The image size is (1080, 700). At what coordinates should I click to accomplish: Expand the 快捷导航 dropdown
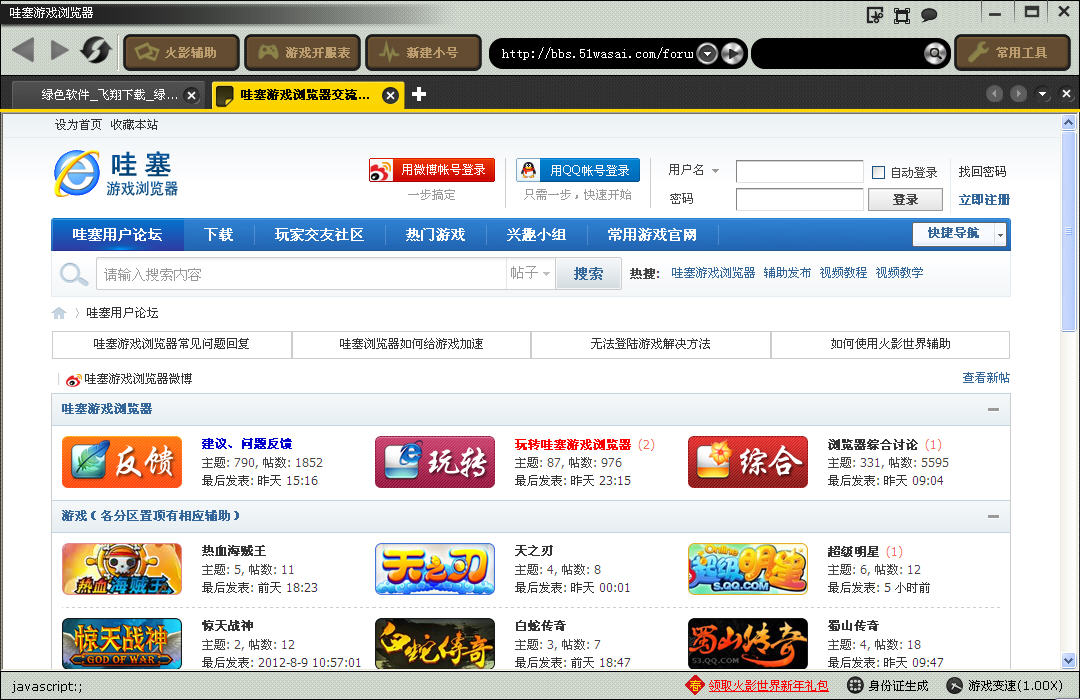[999, 234]
